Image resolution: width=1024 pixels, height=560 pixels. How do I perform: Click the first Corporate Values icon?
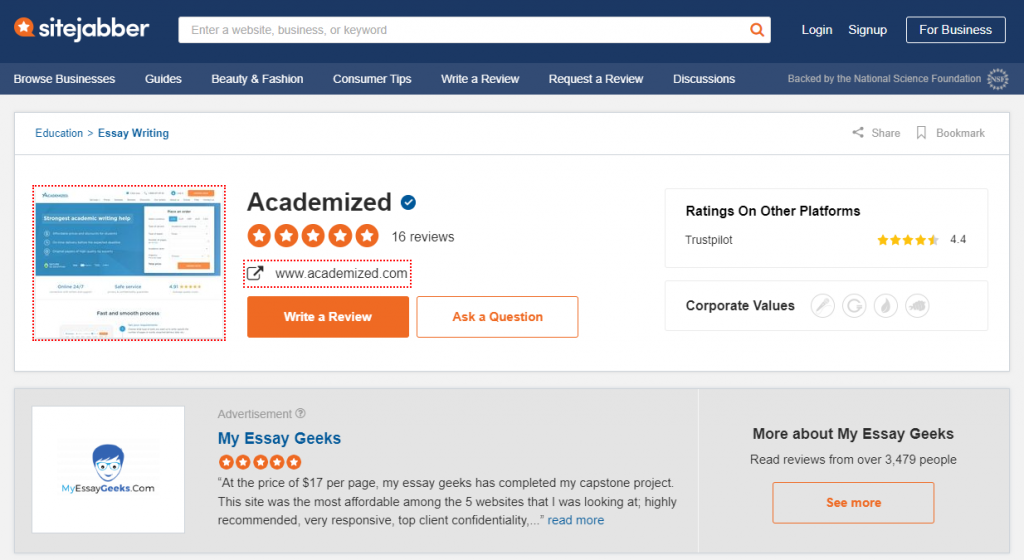pos(823,305)
